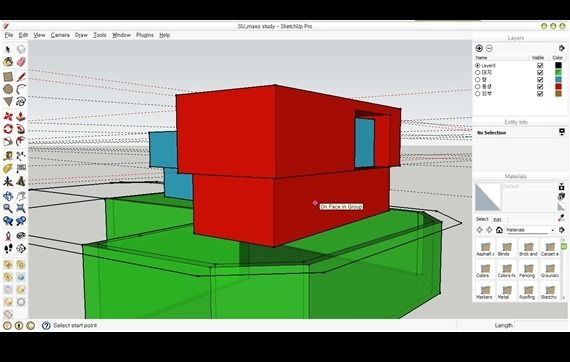The height and width of the screenshot is (362, 570).
Task: Open the Edit menu
Action: click(23, 35)
